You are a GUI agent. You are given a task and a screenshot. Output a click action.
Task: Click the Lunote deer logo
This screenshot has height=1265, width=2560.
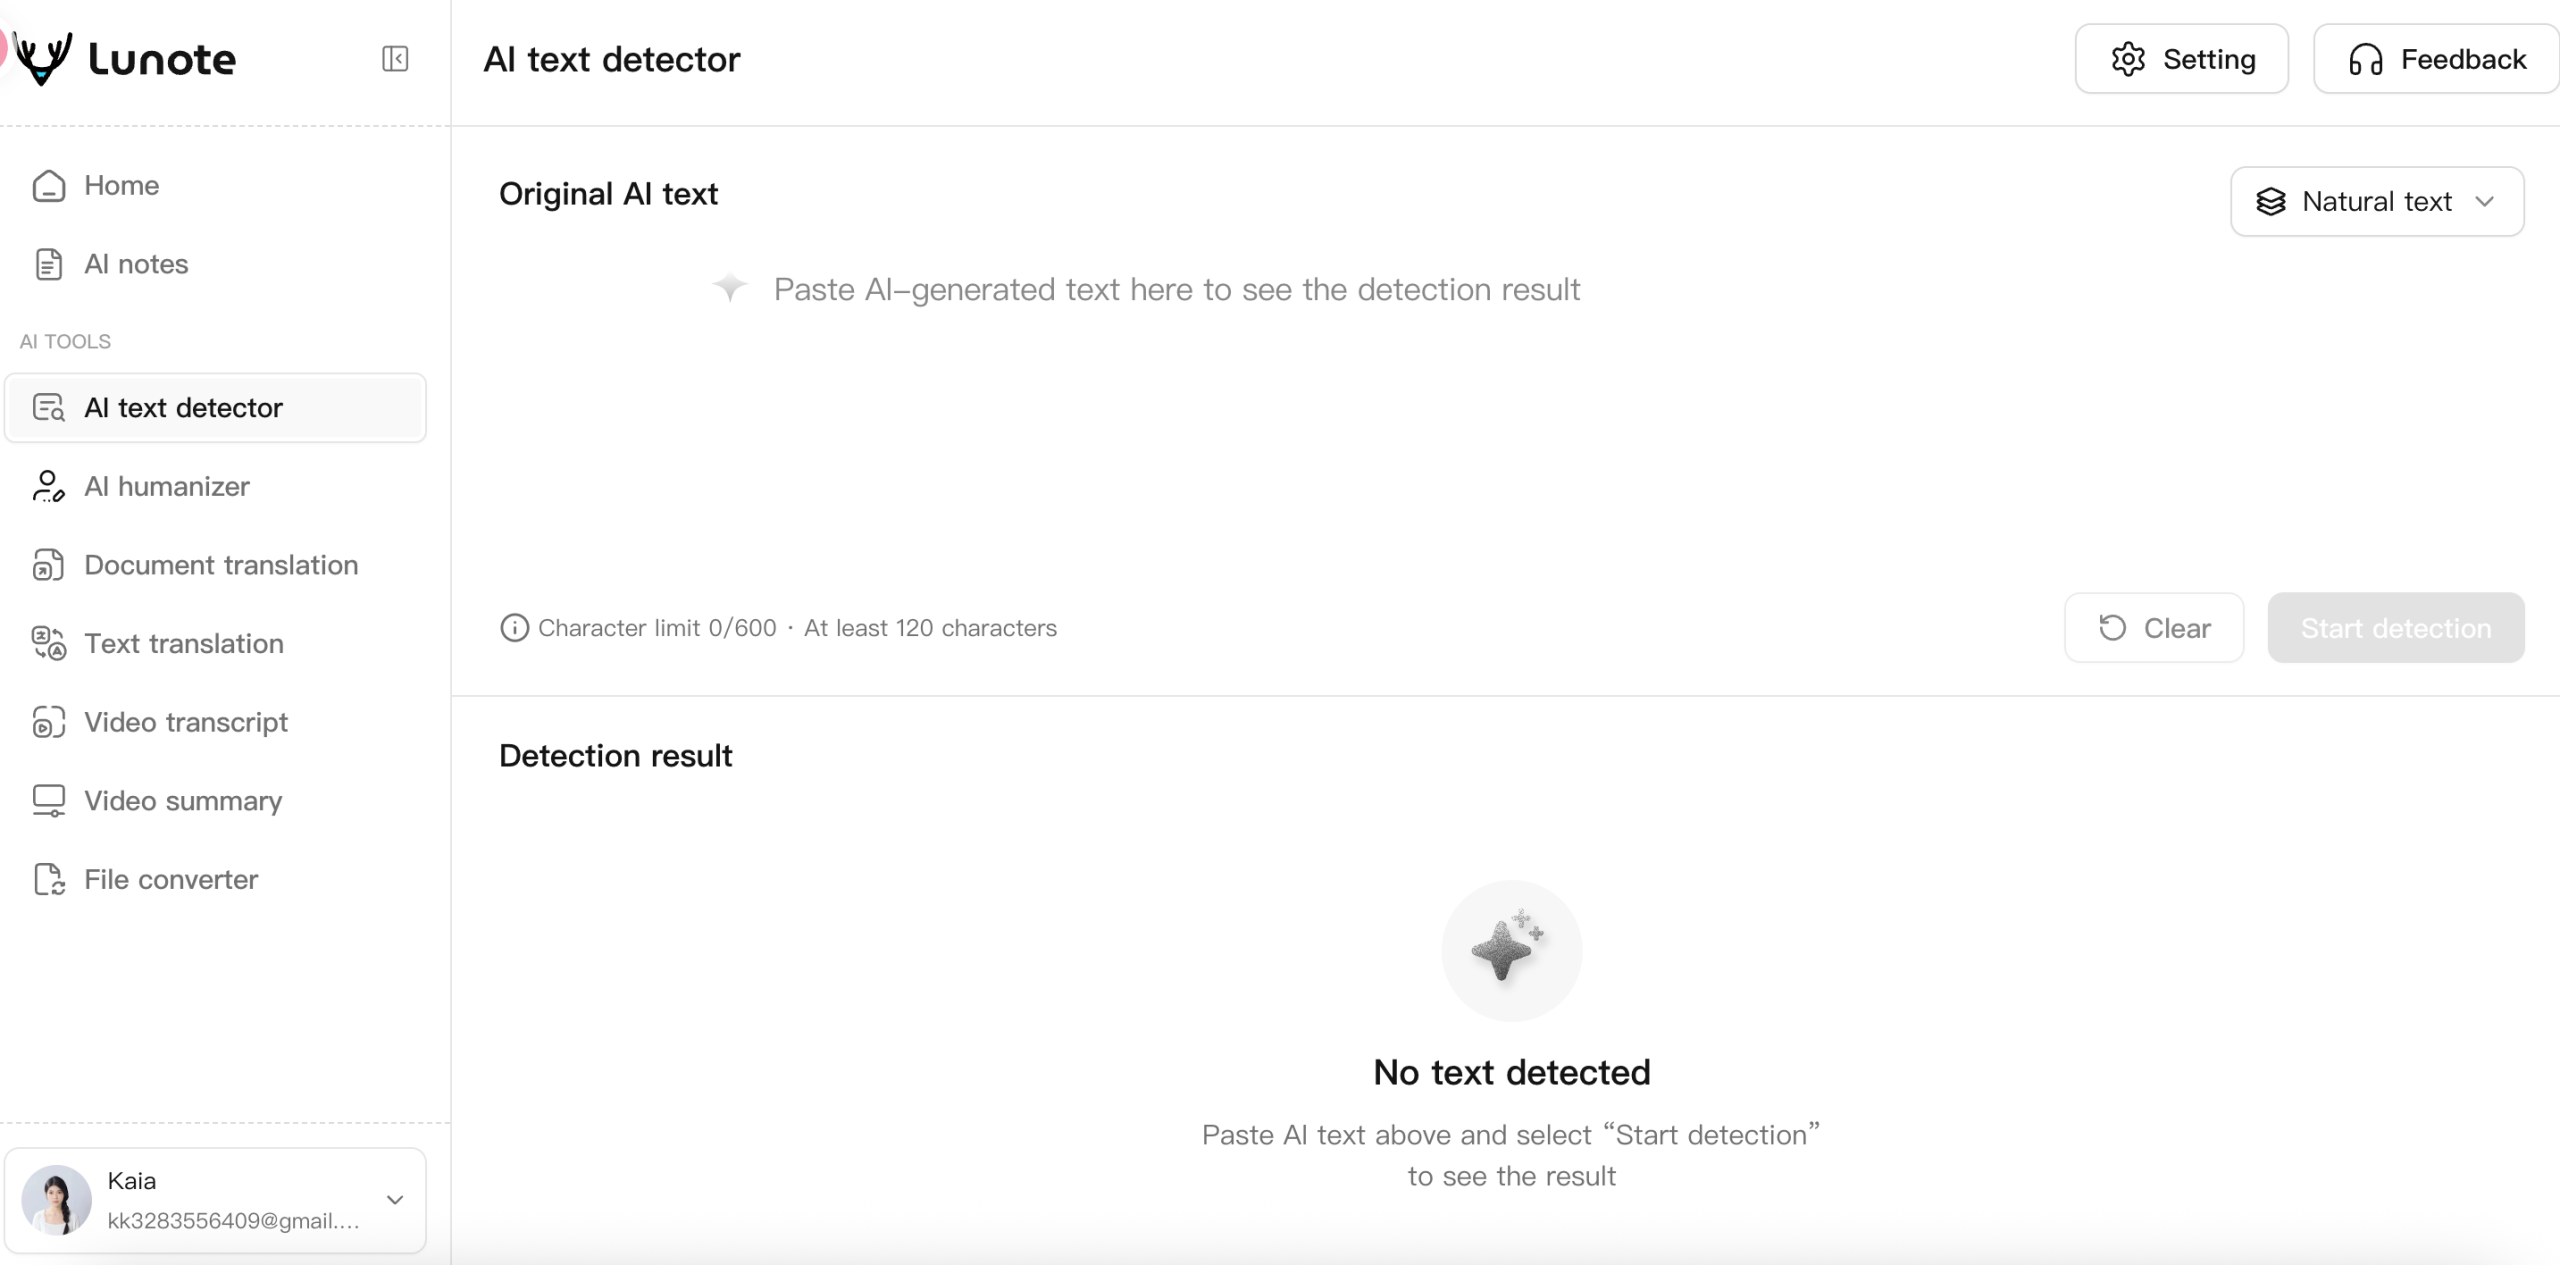click(43, 59)
